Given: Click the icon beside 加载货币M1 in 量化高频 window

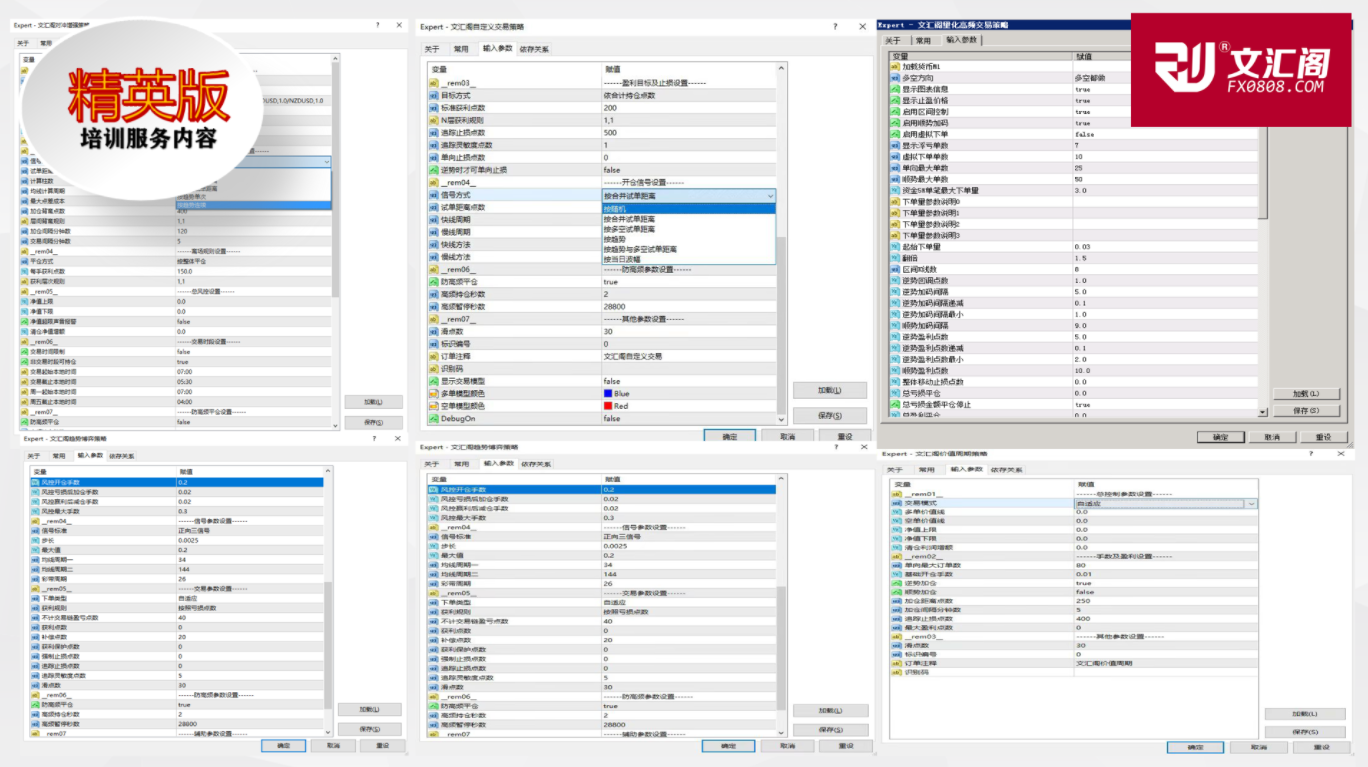Looking at the screenshot, I should click(x=895, y=66).
